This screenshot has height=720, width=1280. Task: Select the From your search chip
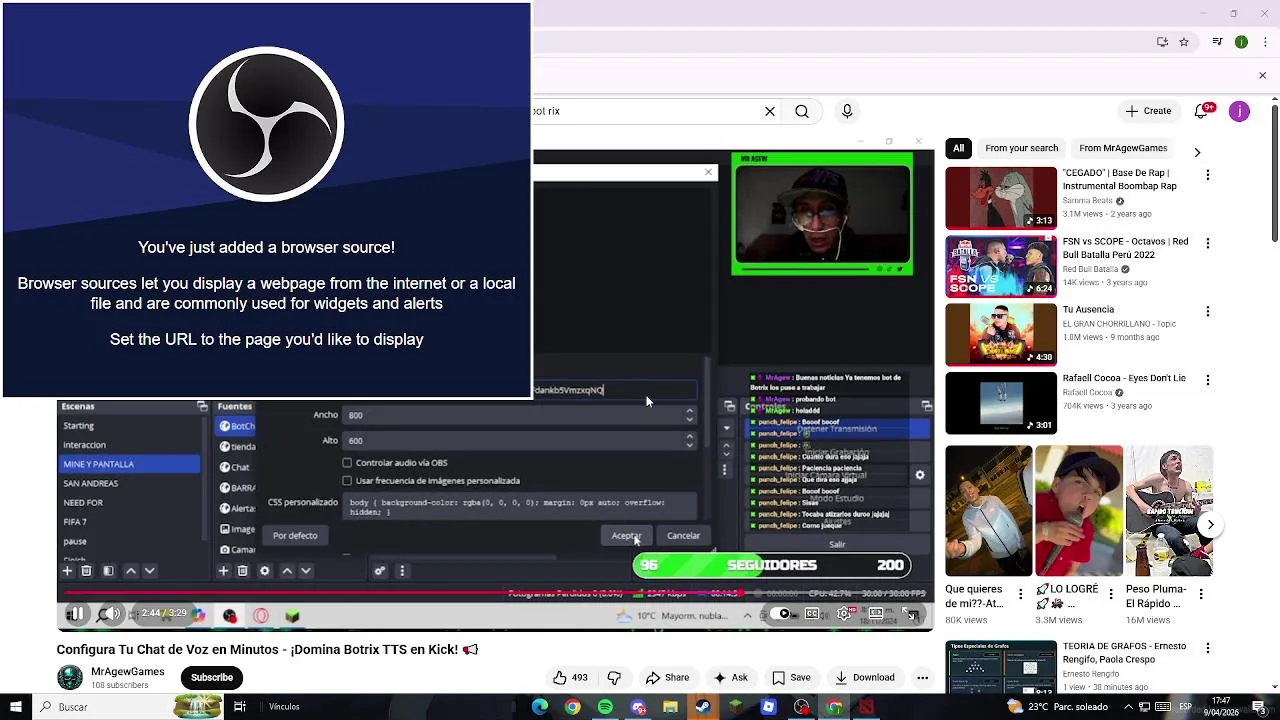1021,148
